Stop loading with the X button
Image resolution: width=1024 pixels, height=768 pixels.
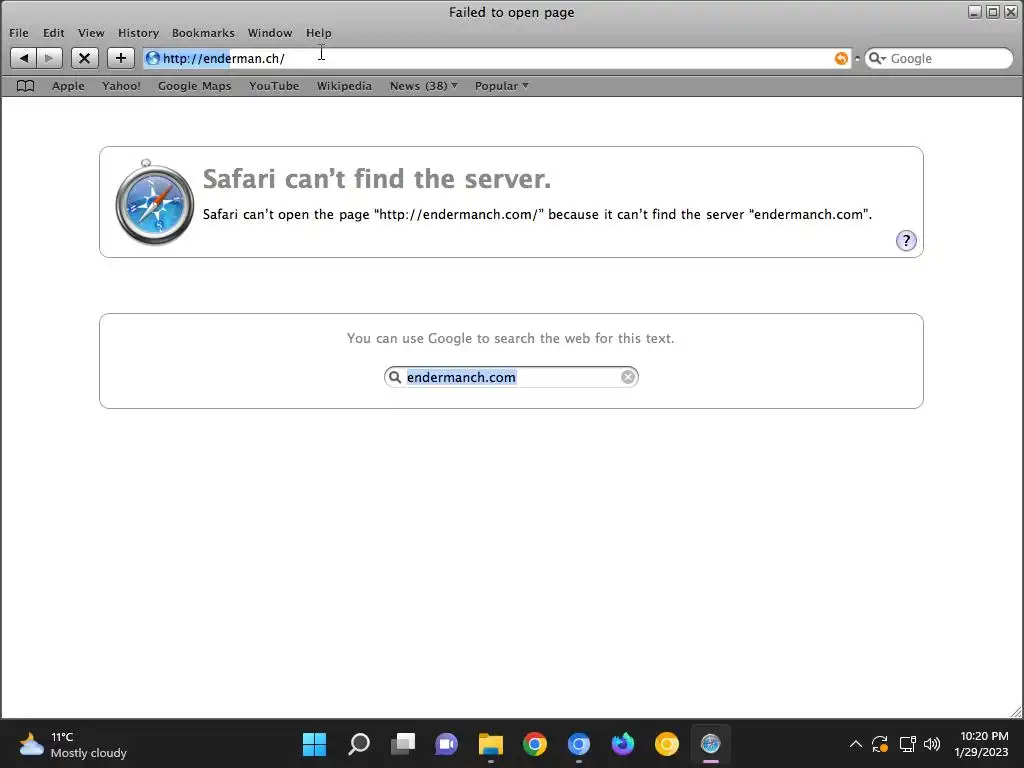pyautogui.click(x=84, y=58)
